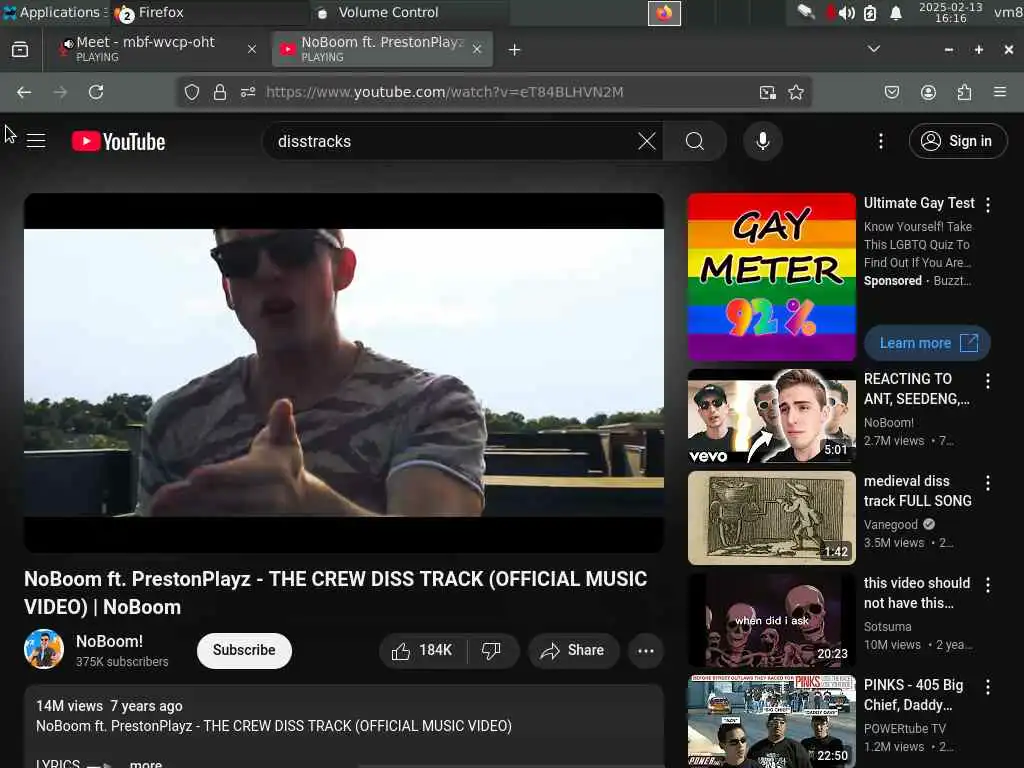Open the GAY METER ad thumbnail
Viewport: 1024px width, 768px height.
tap(771, 277)
